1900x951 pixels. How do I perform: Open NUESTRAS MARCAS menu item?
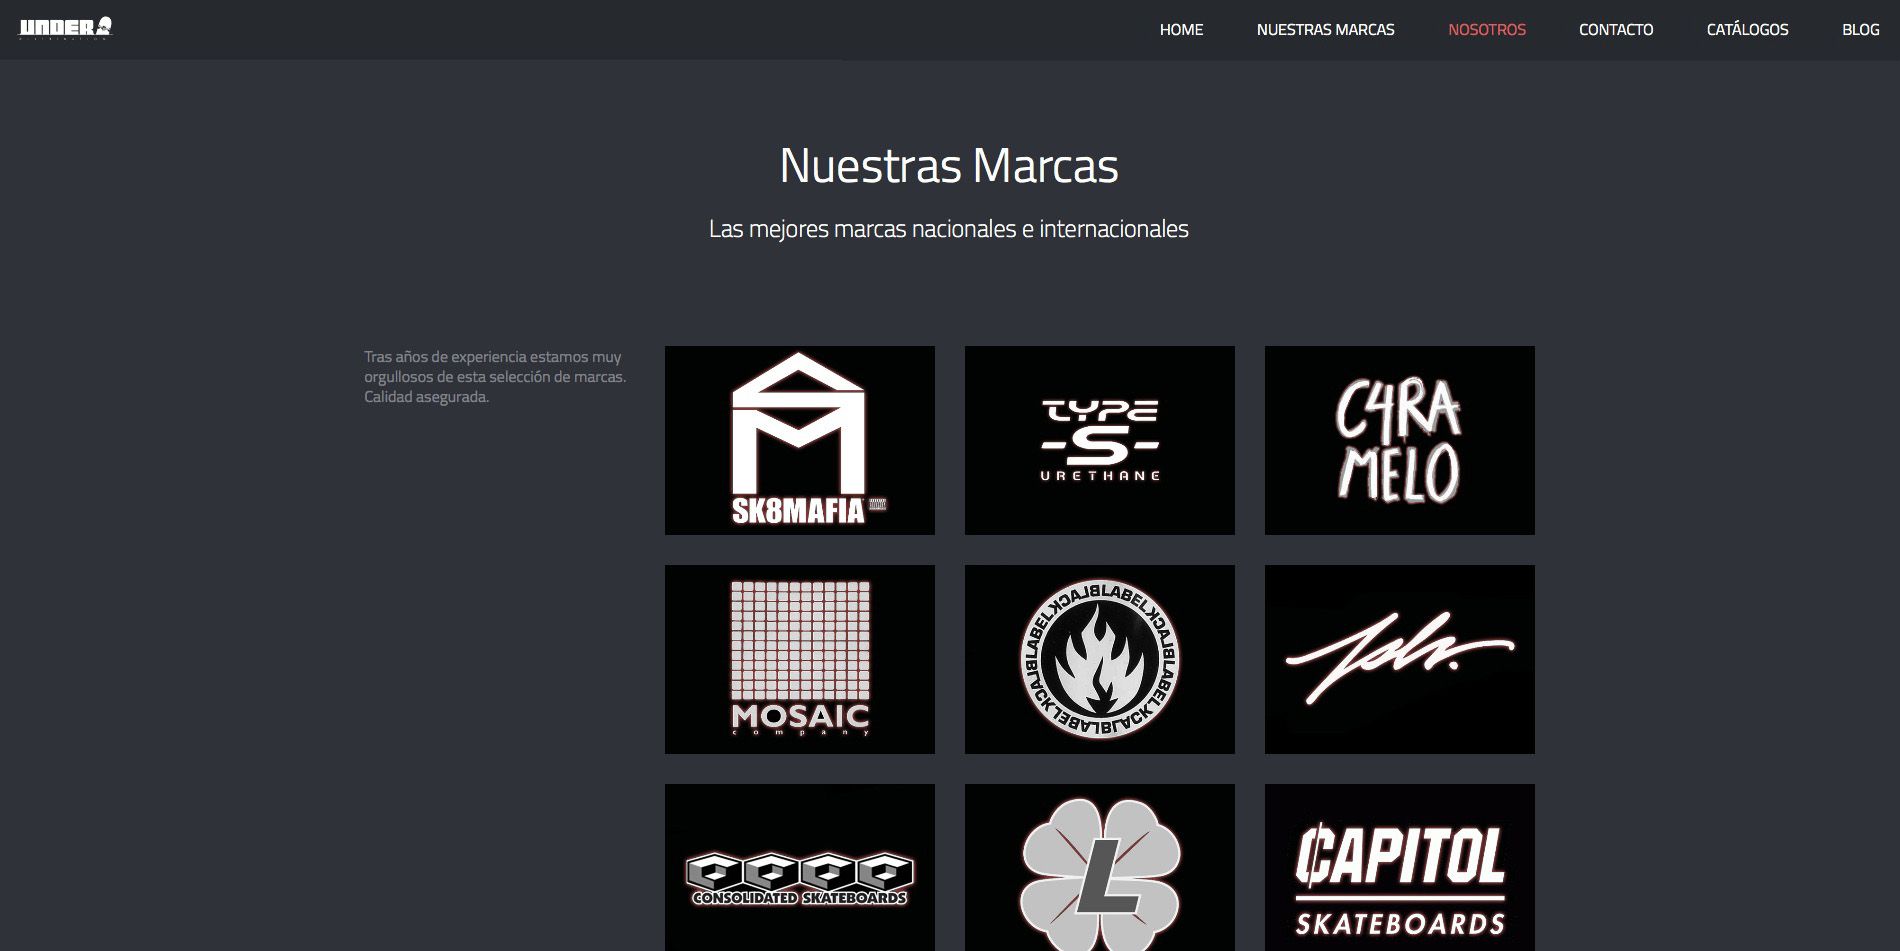tap(1325, 30)
